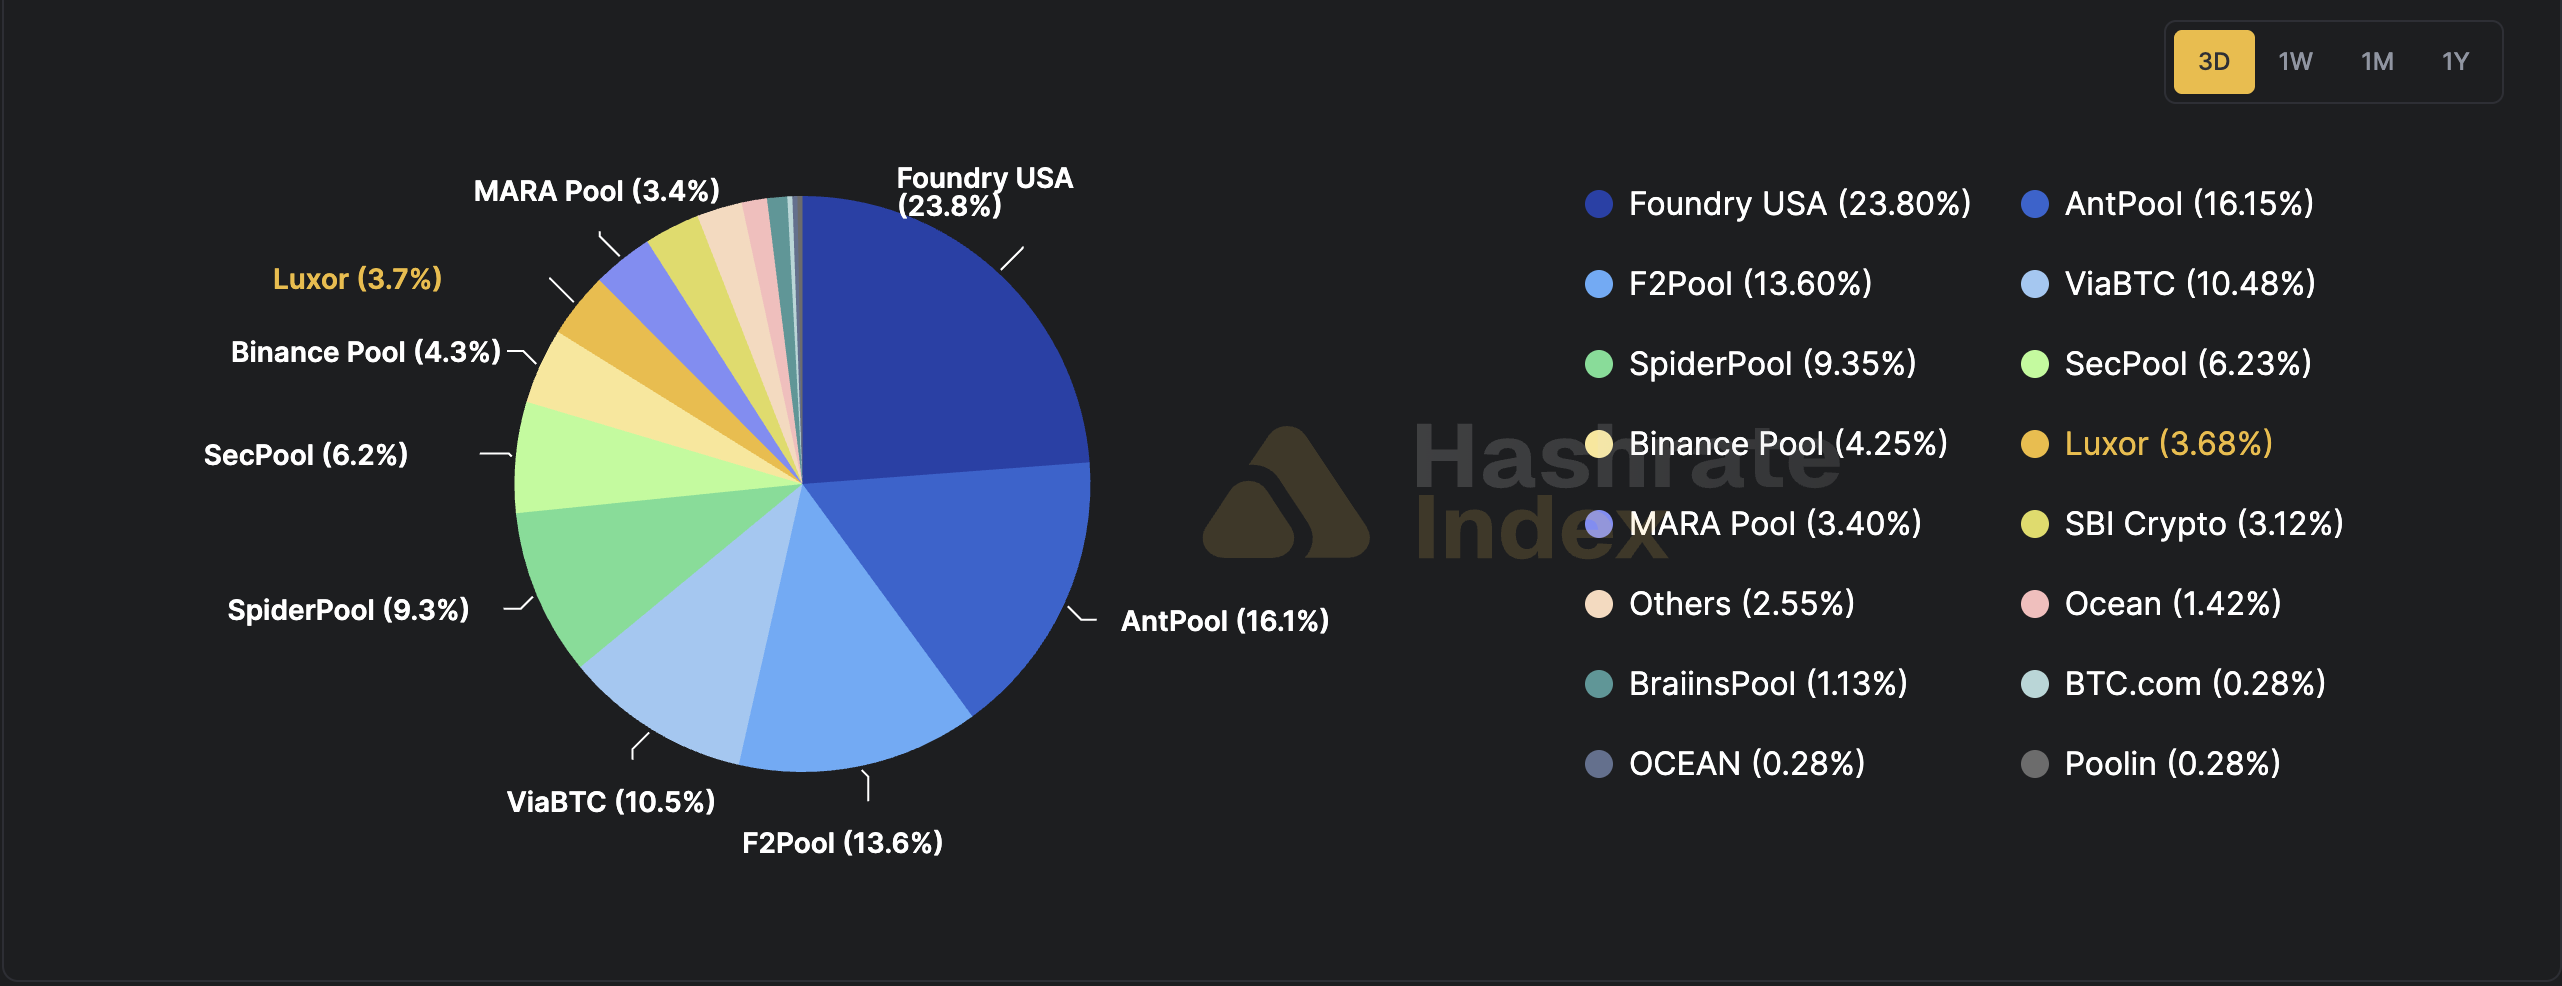This screenshot has width=2562, height=986.
Task: Click the SpiderPool legend color dot
Action: (1598, 364)
